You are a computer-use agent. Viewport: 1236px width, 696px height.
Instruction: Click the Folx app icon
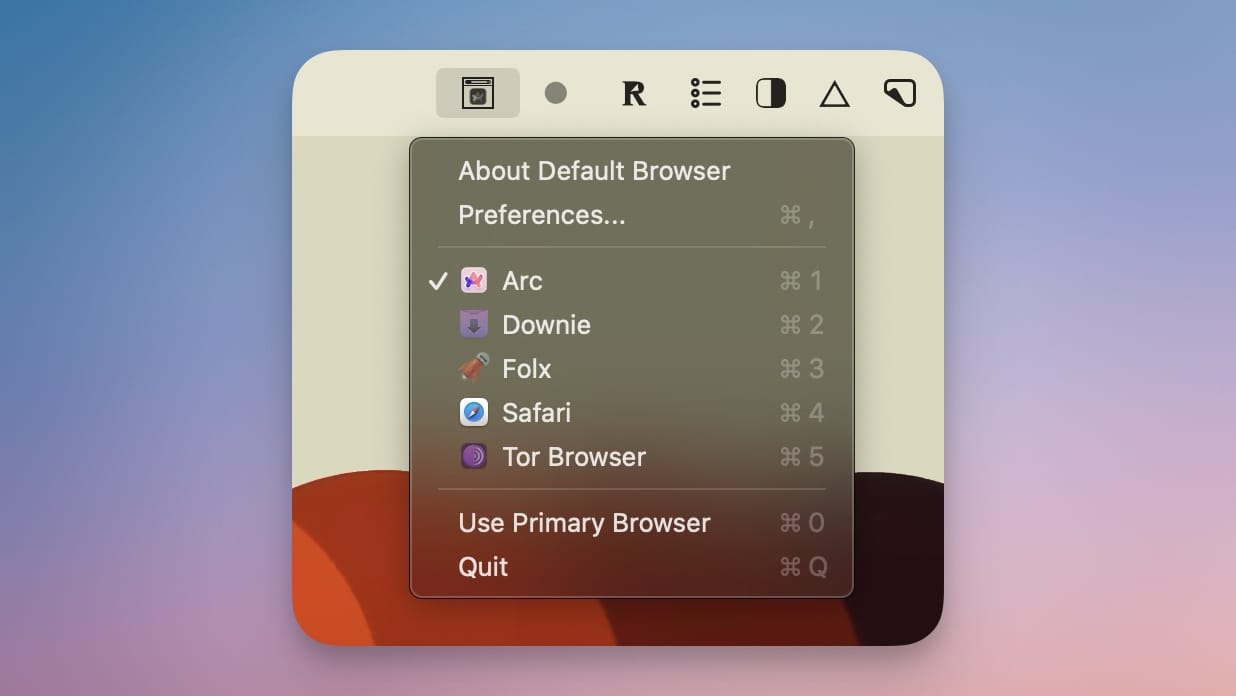point(473,368)
